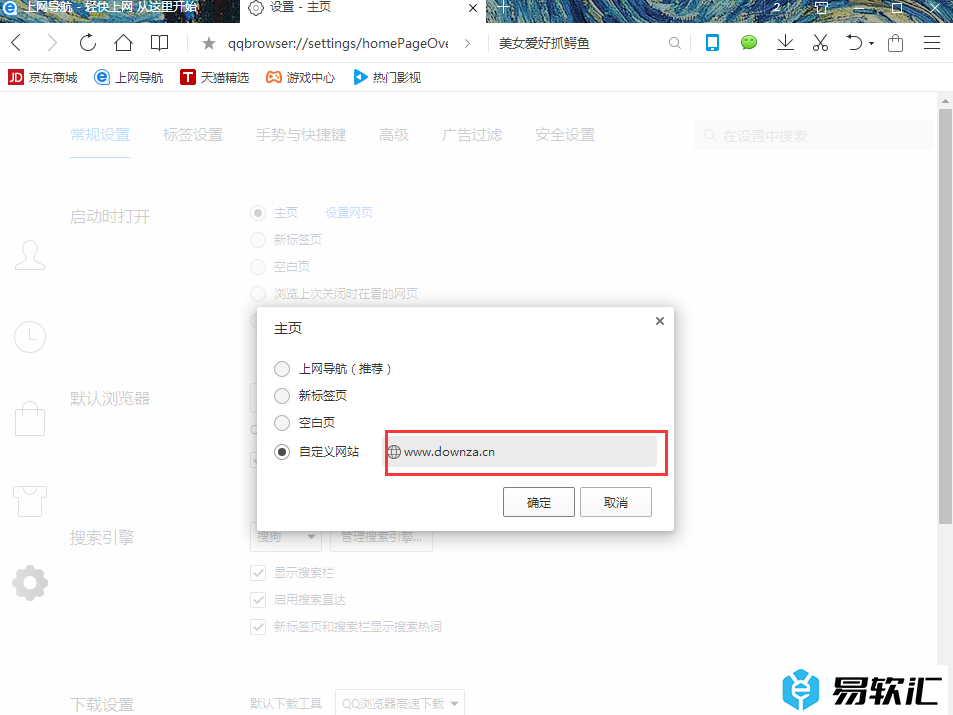The width and height of the screenshot is (953, 715).
Task: Expand the undo icon dropdown arrow
Action: click(x=872, y=44)
